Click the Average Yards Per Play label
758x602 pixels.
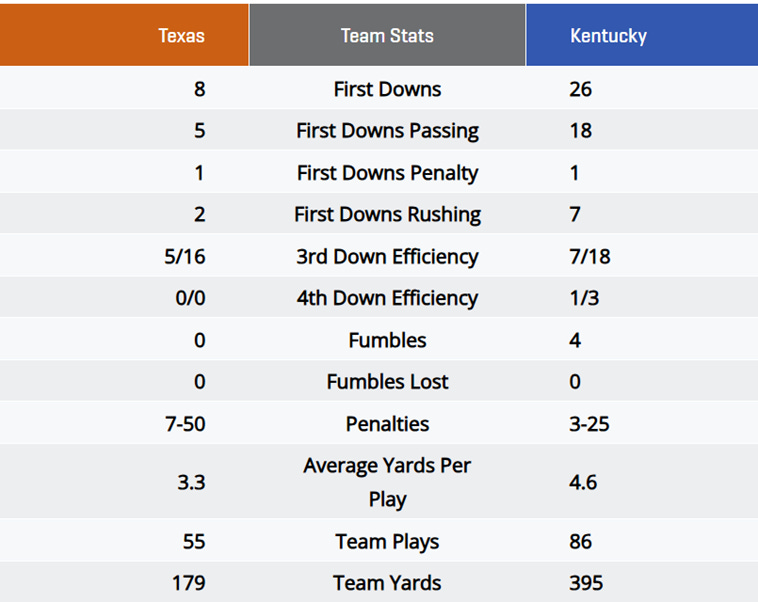pyautogui.click(x=387, y=482)
